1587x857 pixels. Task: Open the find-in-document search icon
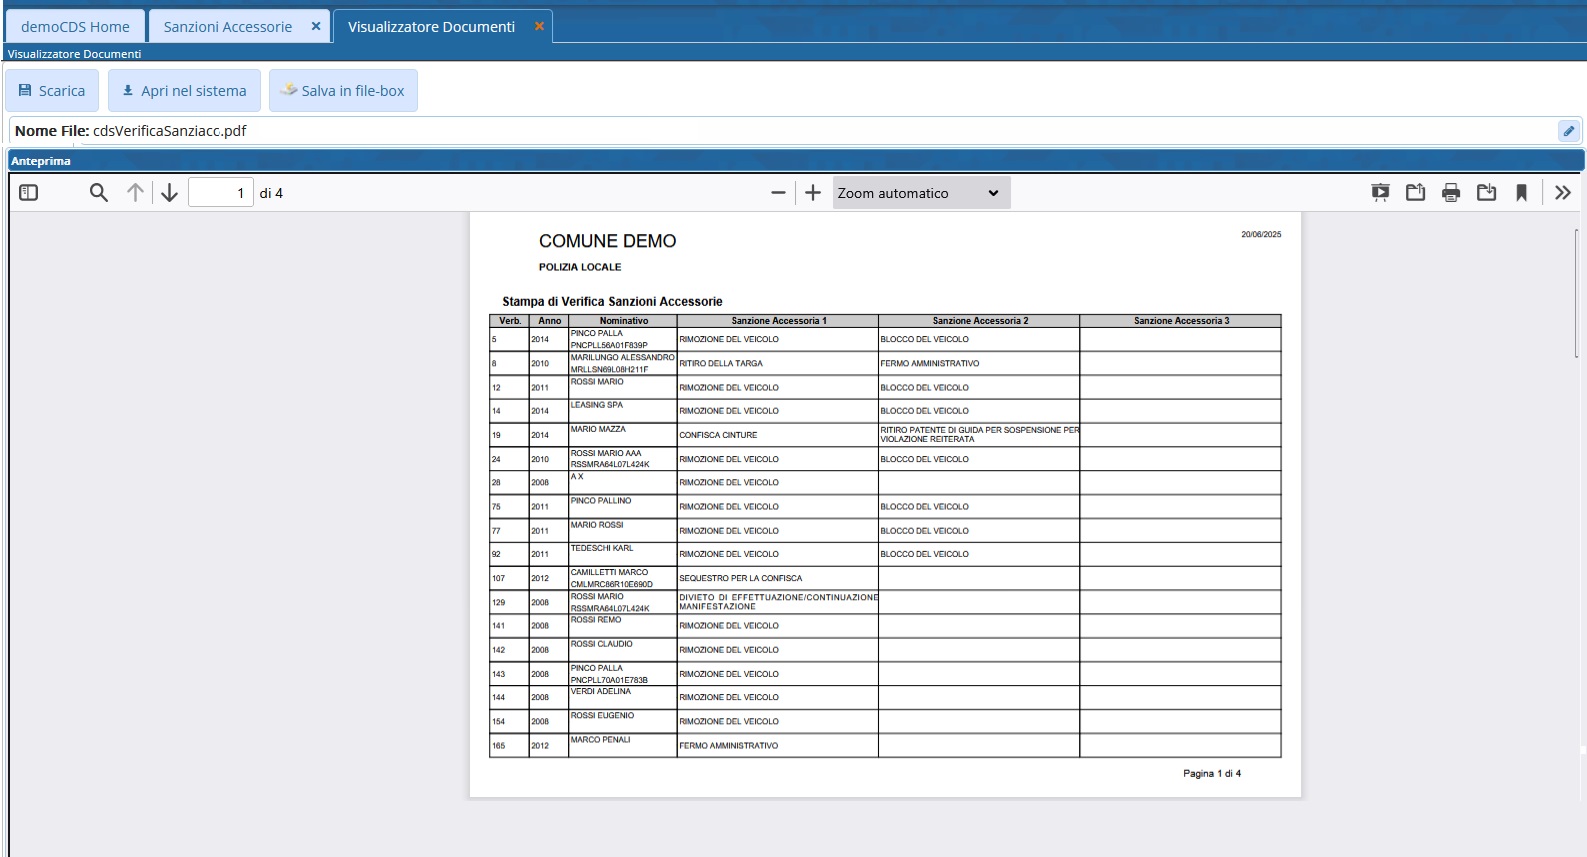[x=98, y=193]
